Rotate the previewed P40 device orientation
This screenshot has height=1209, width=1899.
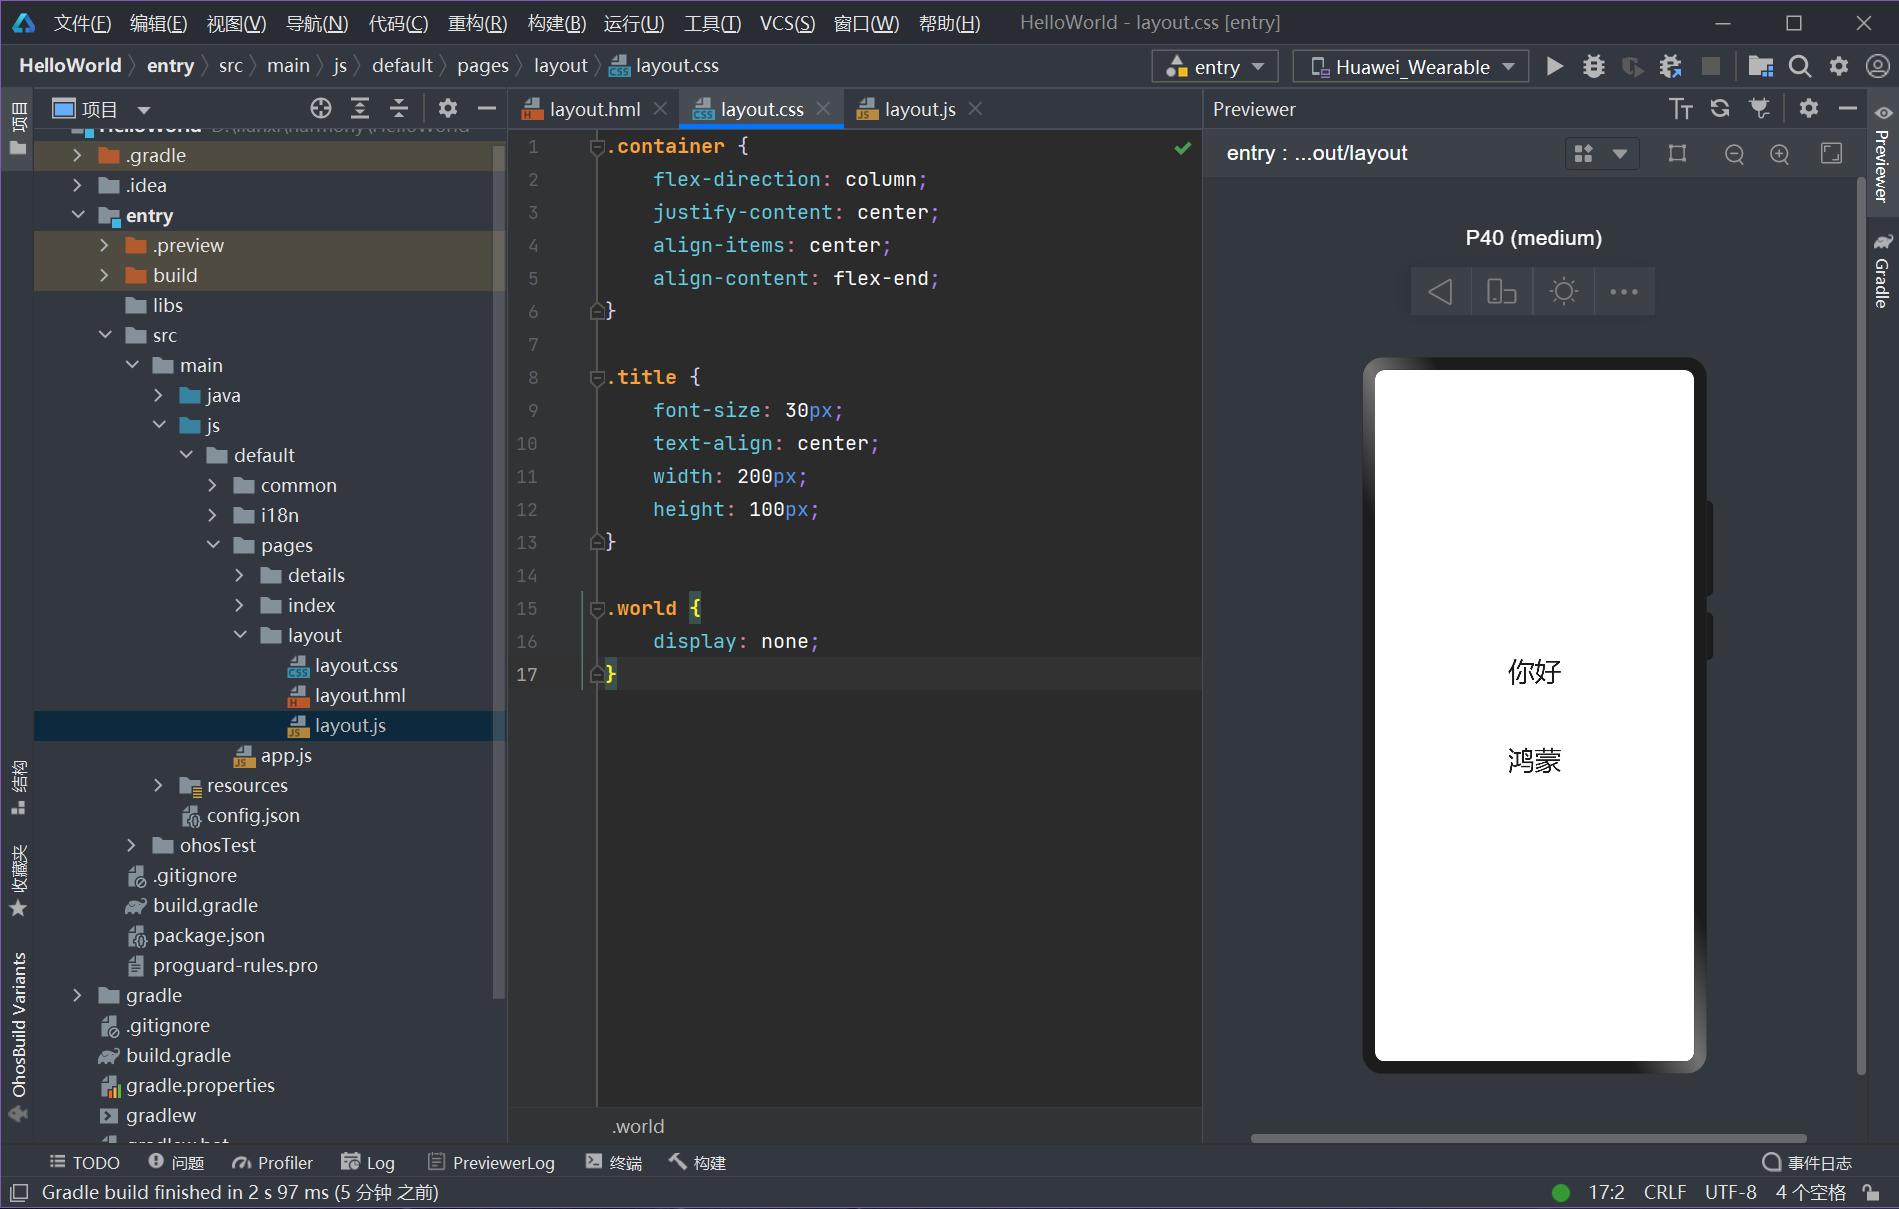tap(1501, 291)
